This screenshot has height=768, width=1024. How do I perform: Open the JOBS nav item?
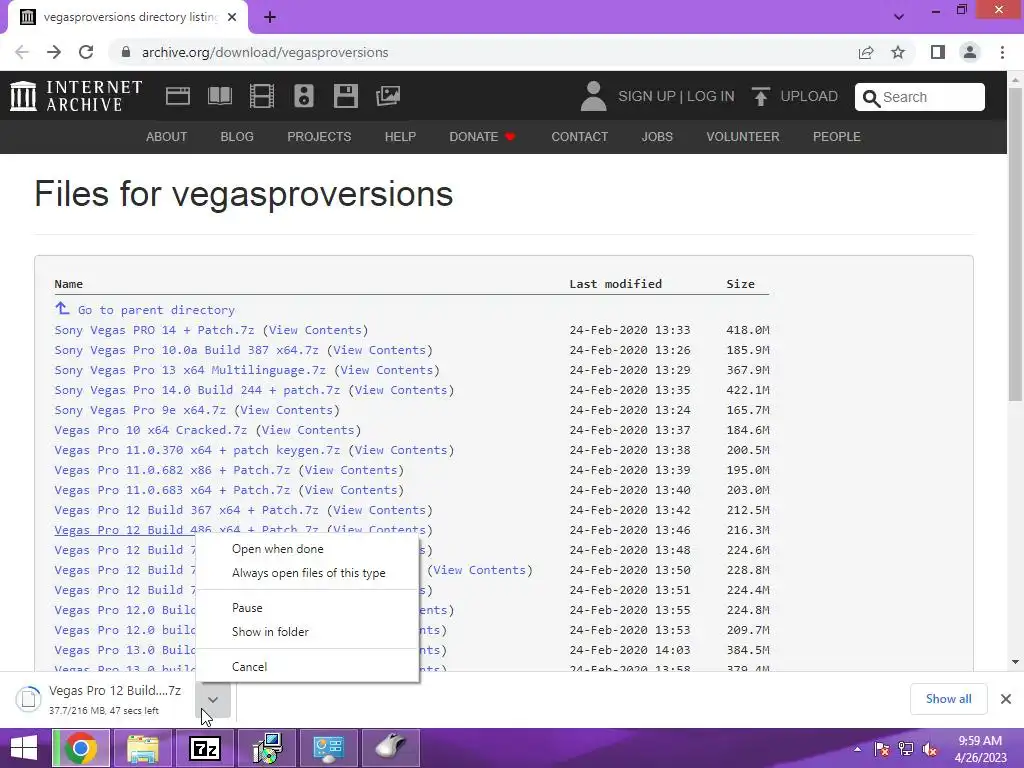pos(657,136)
